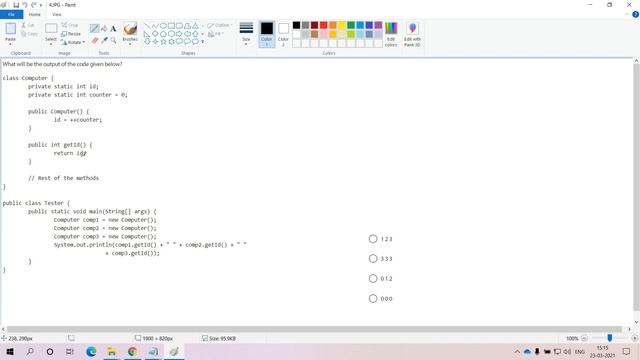Click the Paste clipboard icon

pyautogui.click(x=11, y=29)
